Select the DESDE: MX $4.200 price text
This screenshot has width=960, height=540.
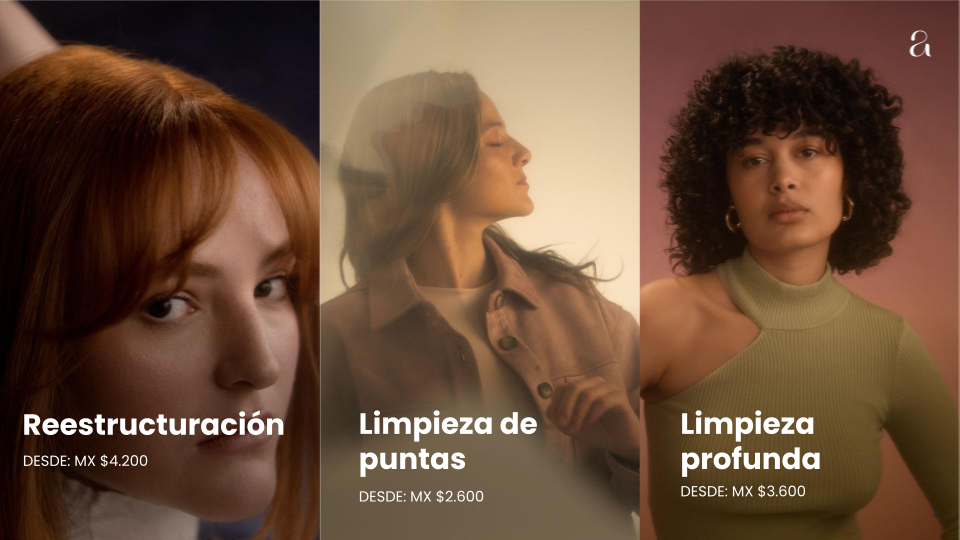click(85, 461)
